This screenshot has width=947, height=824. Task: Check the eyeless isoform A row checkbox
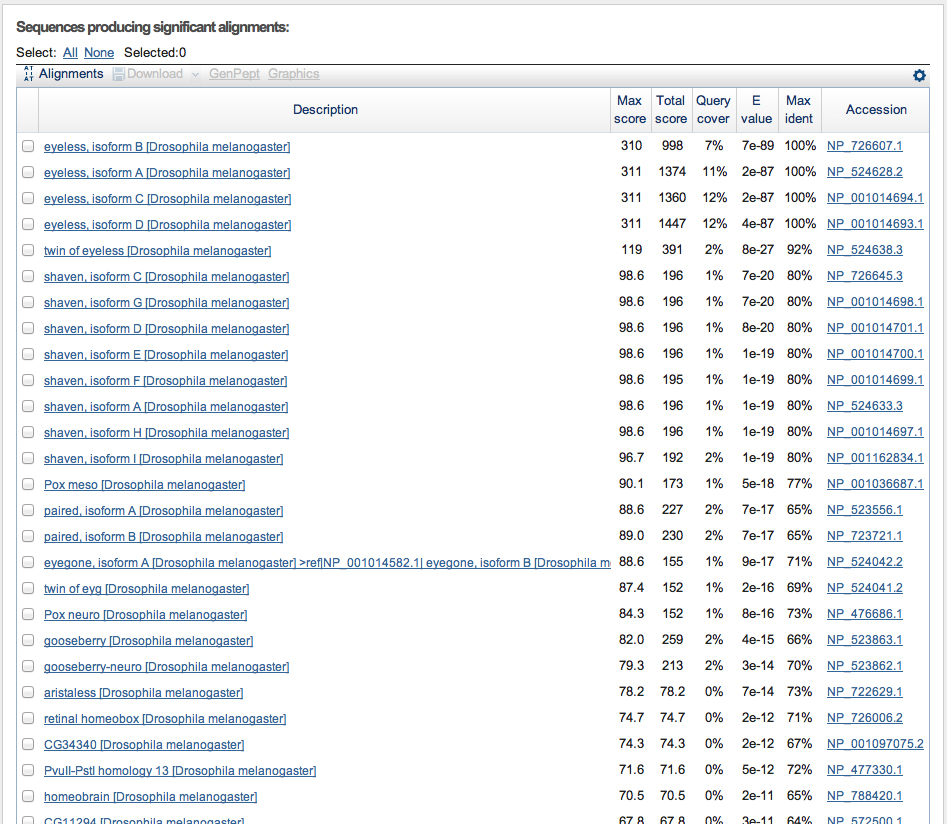tap(28, 172)
